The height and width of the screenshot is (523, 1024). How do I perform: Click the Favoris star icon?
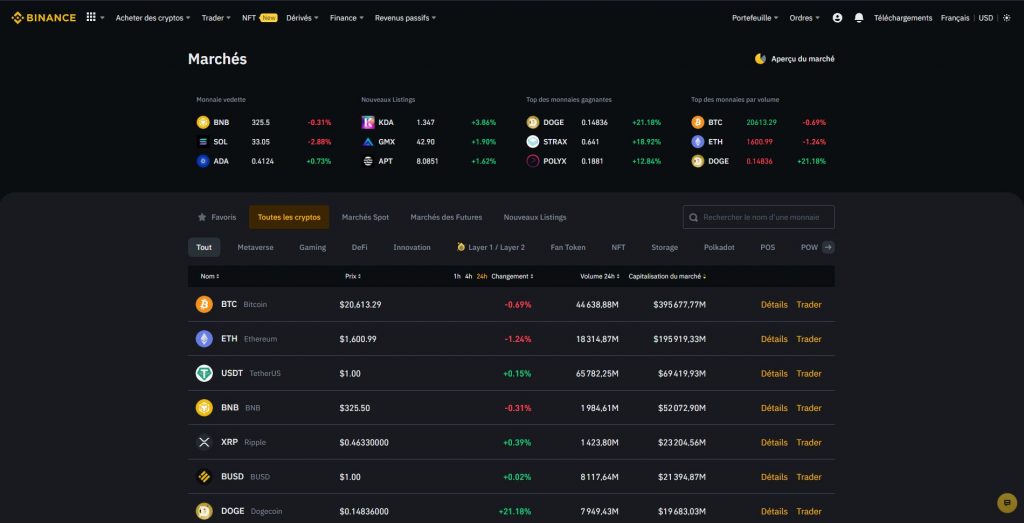(202, 217)
